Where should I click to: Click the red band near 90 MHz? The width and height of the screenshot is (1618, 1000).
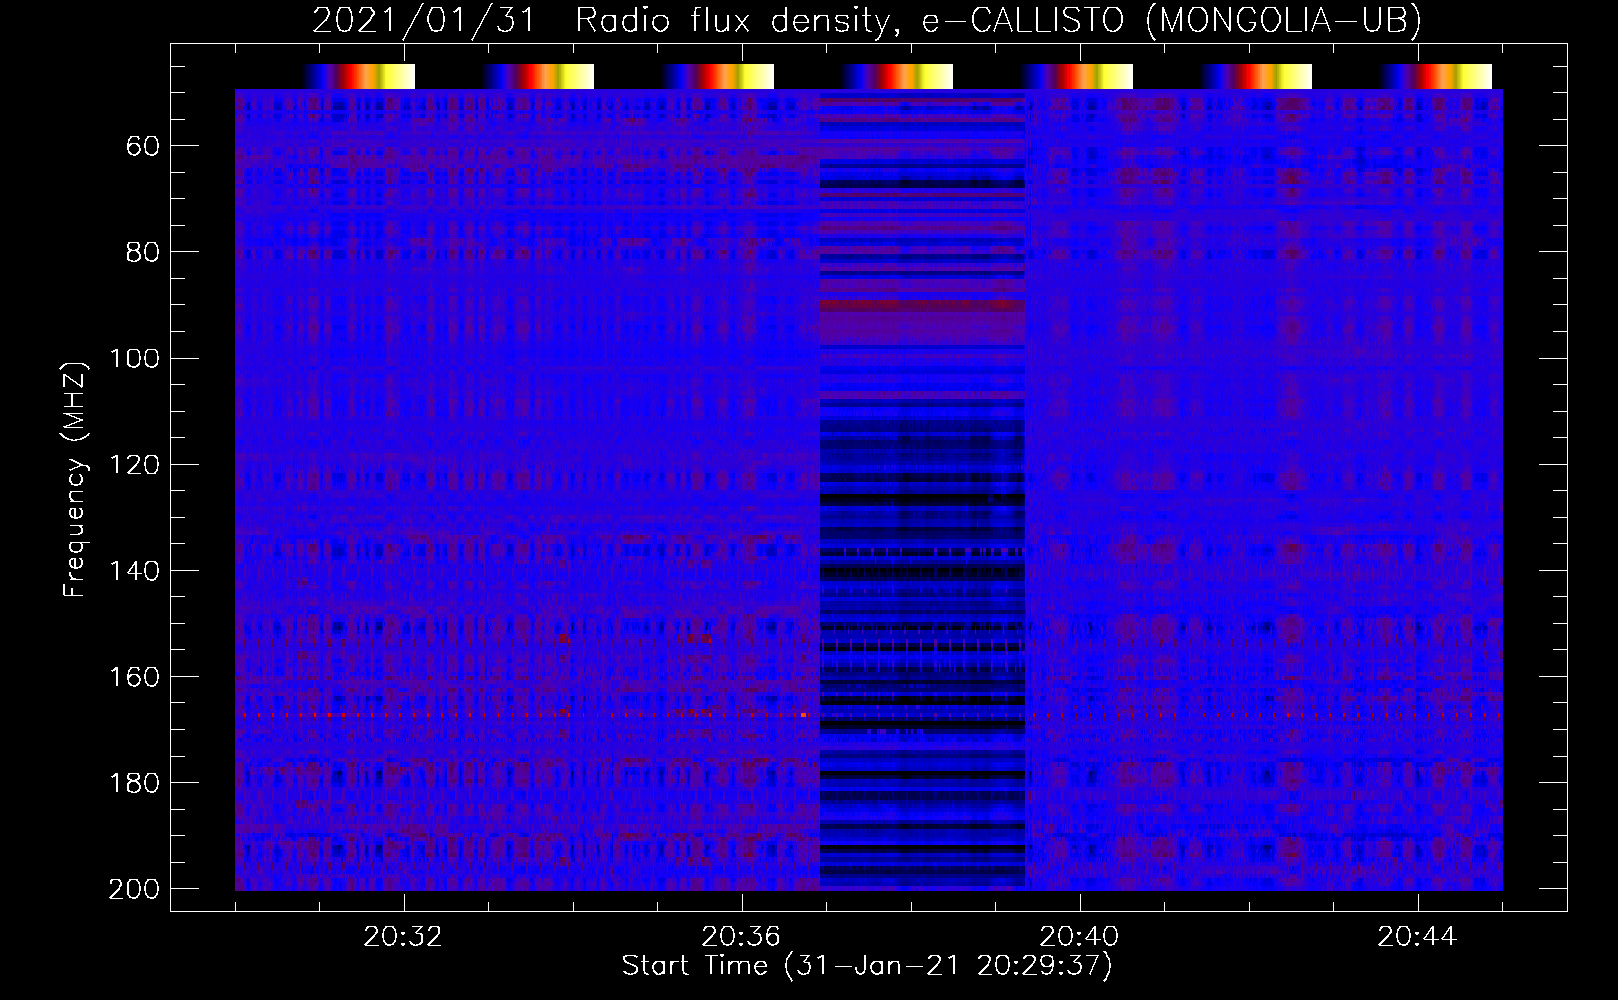[922, 305]
